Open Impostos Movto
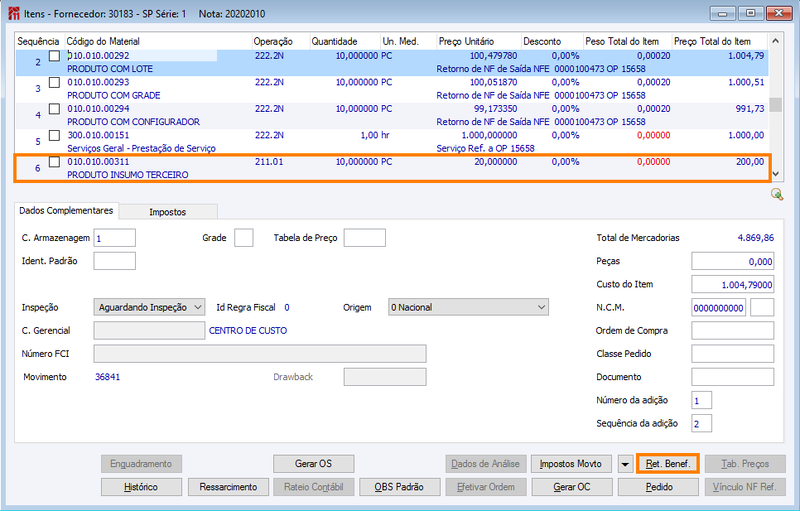 pyautogui.click(x=571, y=464)
